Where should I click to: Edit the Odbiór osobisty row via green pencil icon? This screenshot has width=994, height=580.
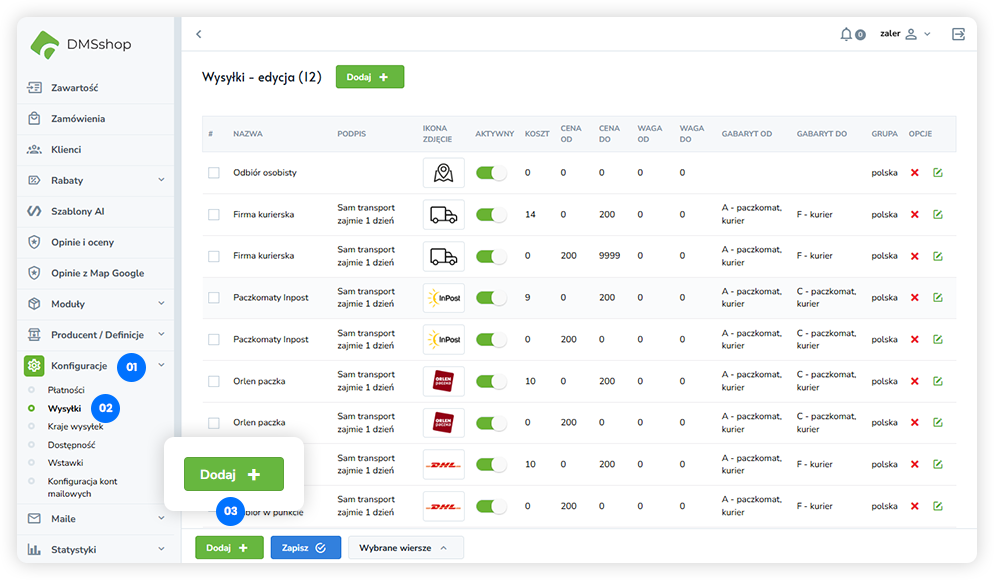(938, 173)
